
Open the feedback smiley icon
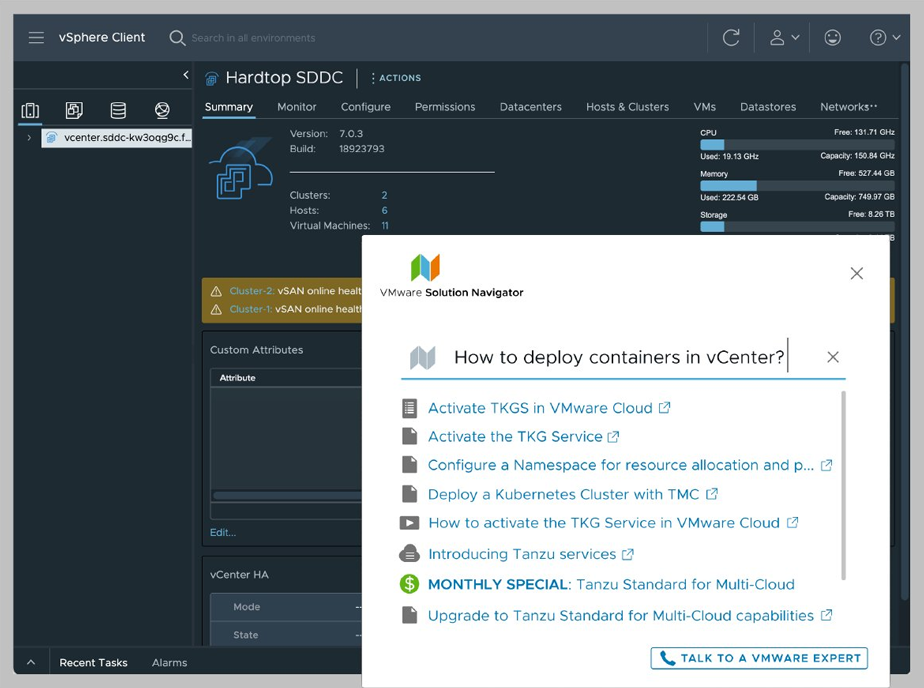click(x=833, y=37)
